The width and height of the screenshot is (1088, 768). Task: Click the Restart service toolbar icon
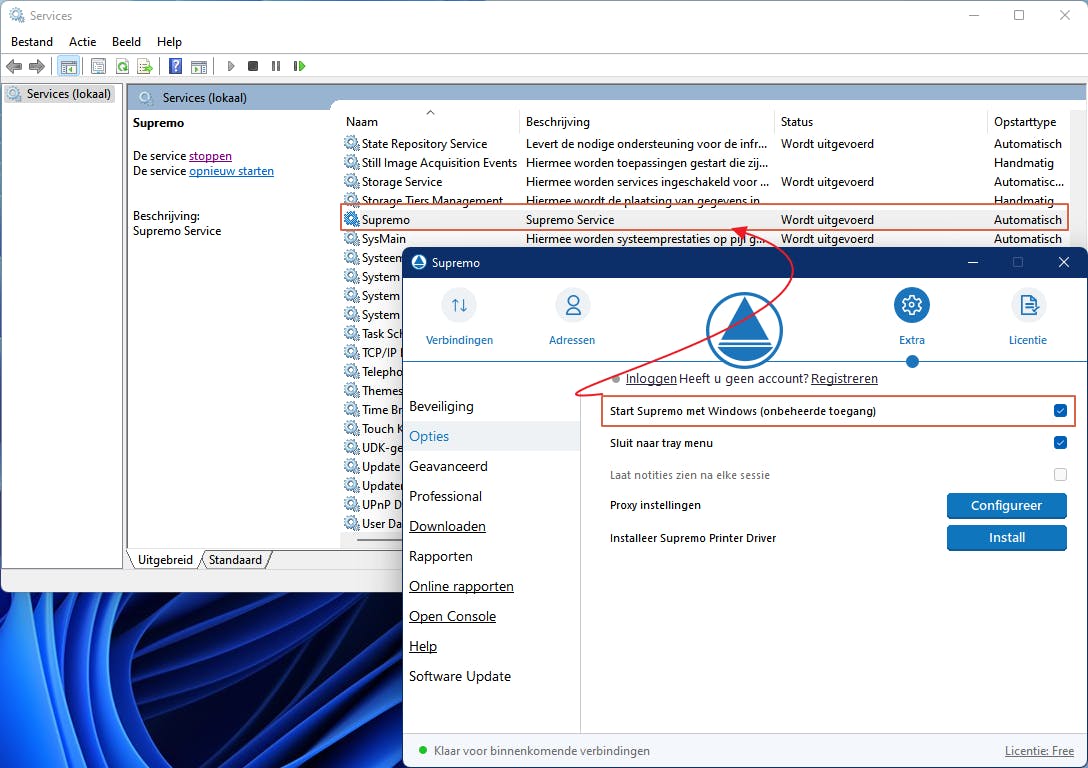click(299, 66)
